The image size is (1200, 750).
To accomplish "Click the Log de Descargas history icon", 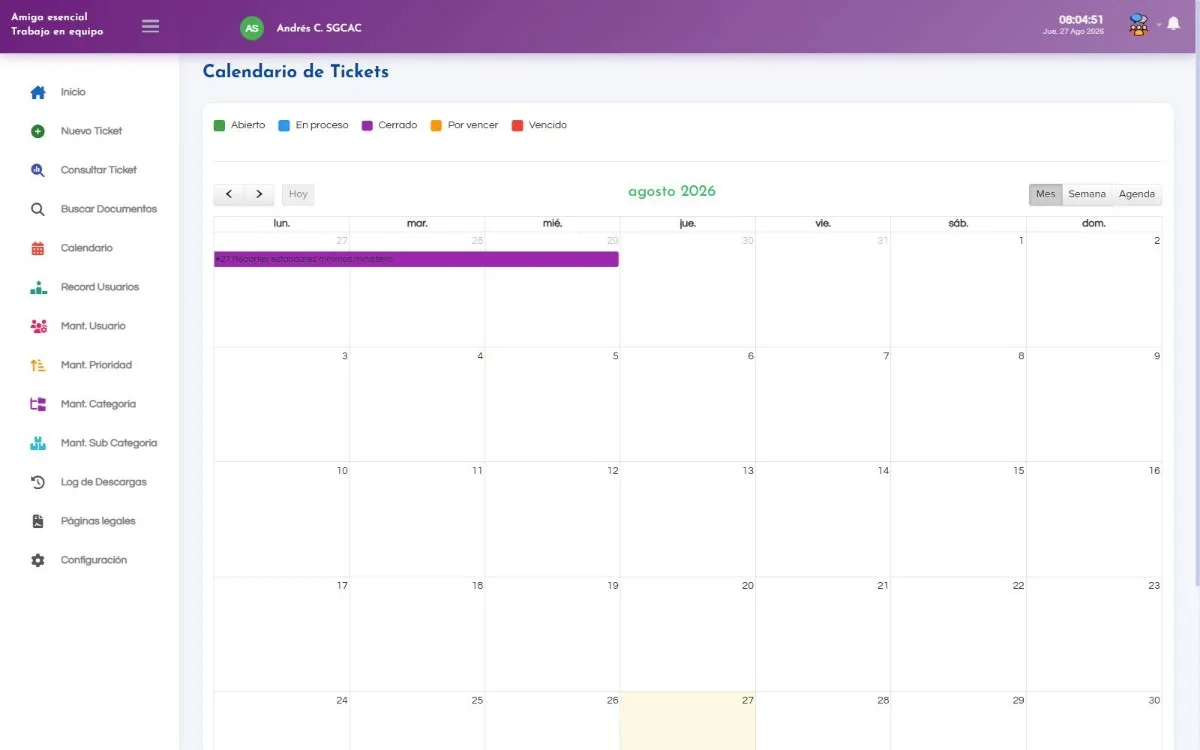I will [38, 482].
